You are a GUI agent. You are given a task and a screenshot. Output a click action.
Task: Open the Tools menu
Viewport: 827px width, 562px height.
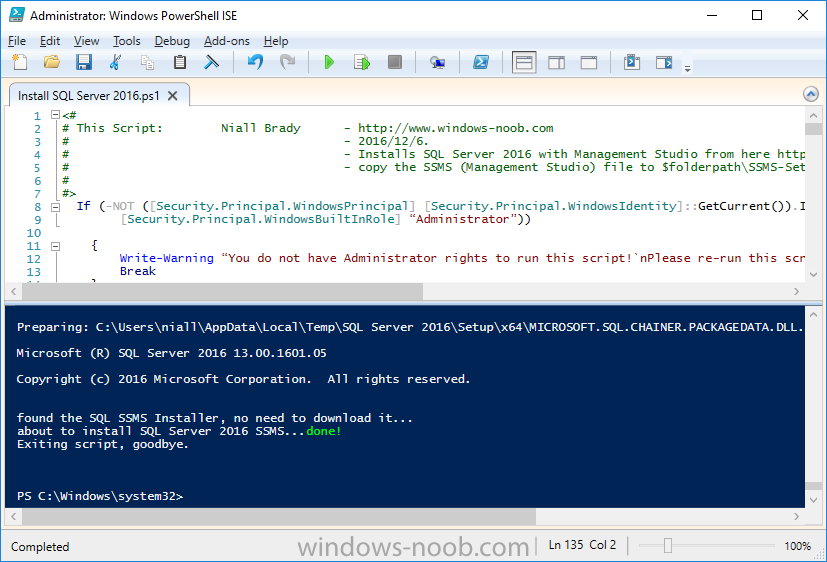pyautogui.click(x=127, y=41)
